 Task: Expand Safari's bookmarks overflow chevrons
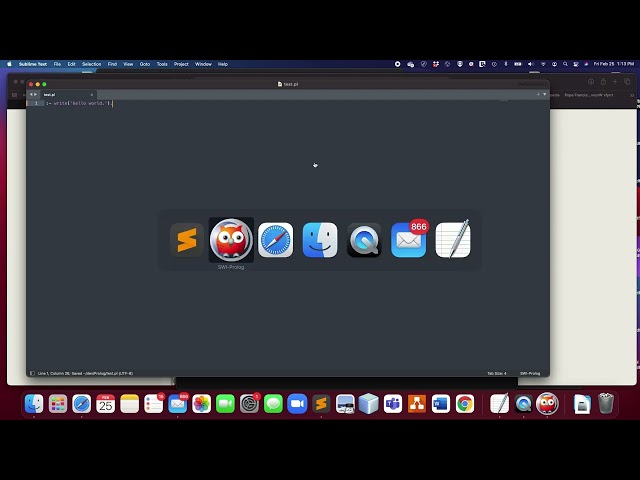point(632,95)
